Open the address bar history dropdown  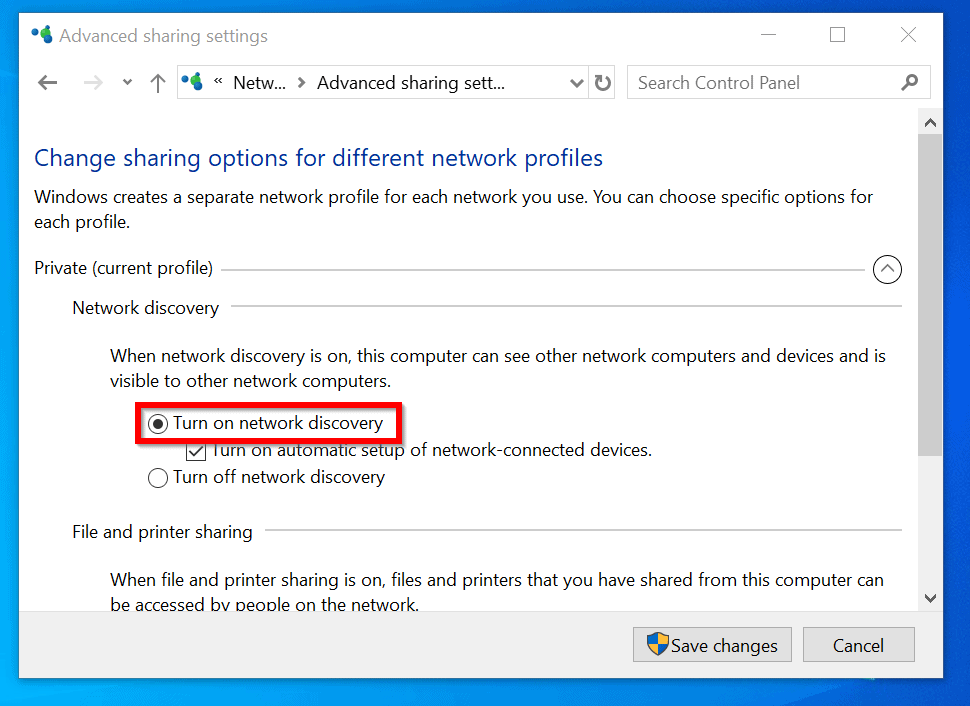coord(576,83)
